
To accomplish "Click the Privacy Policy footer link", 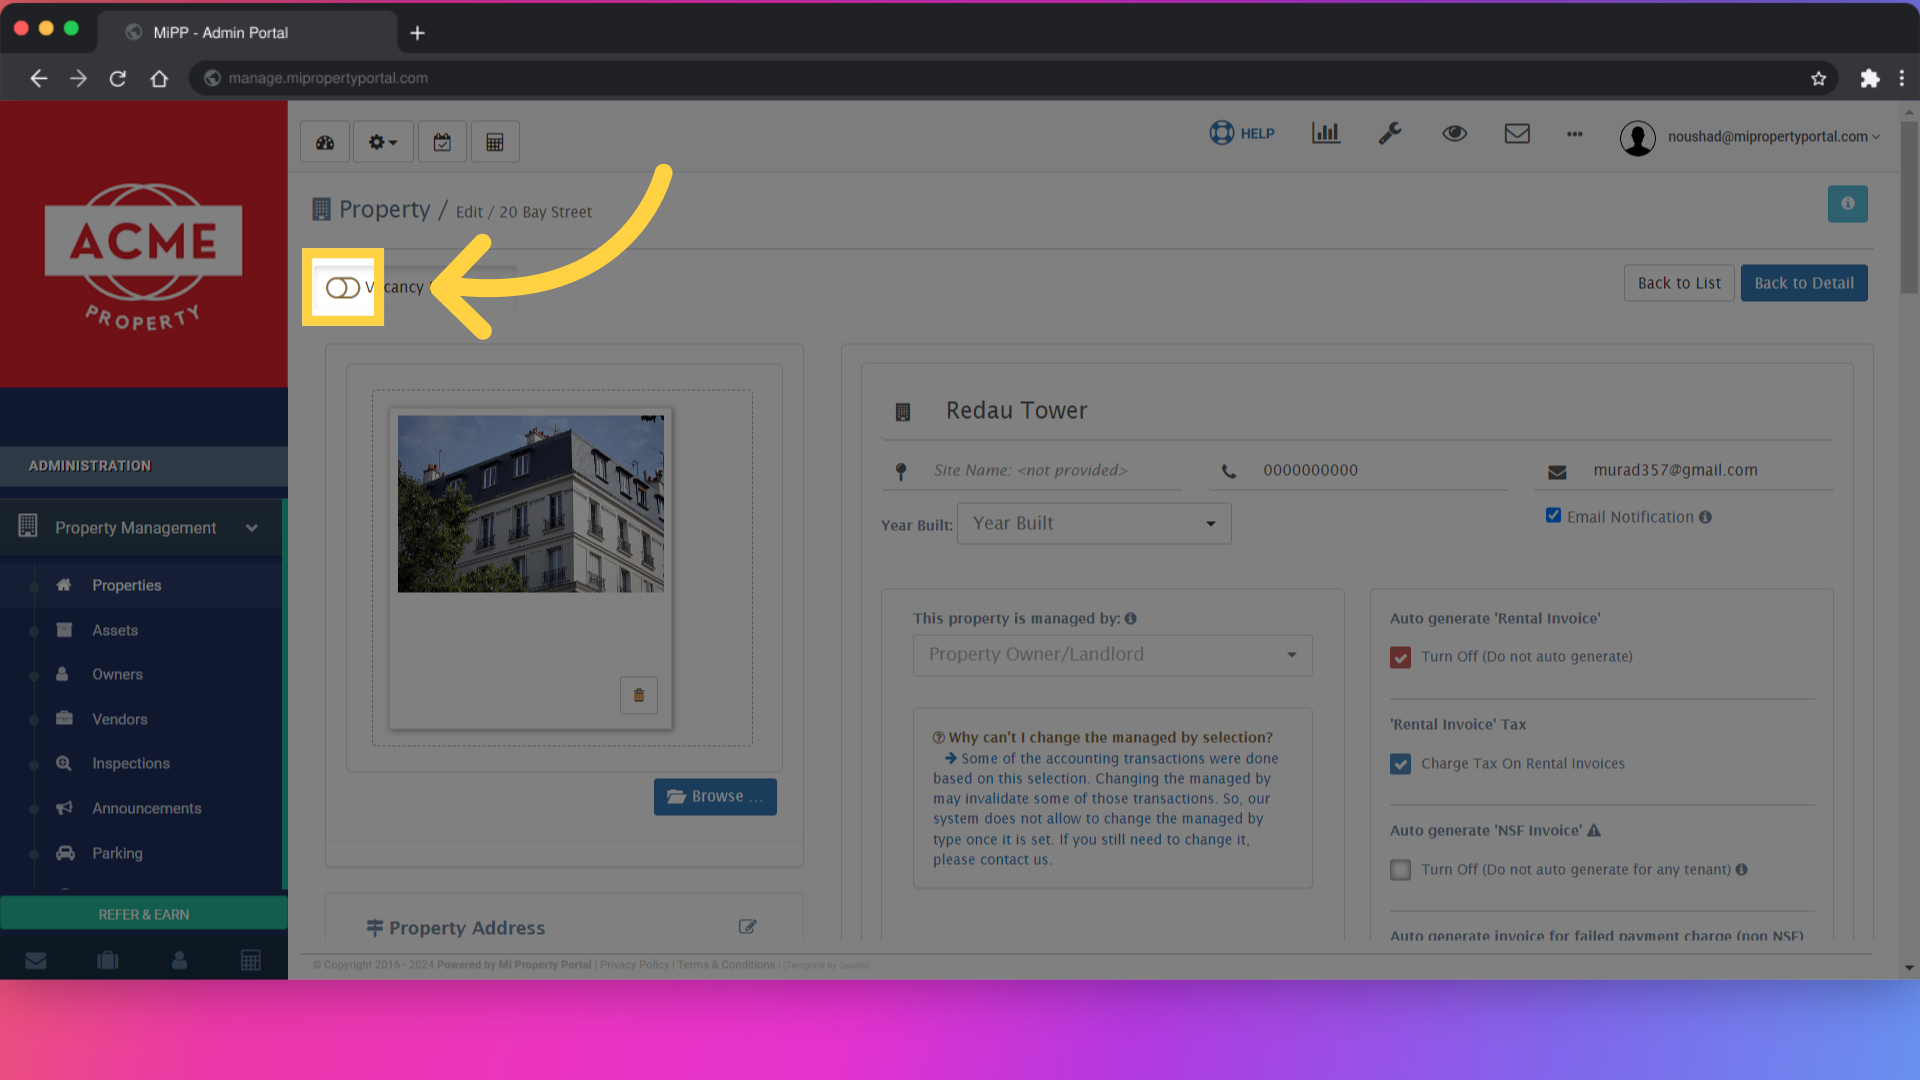I will [634, 965].
